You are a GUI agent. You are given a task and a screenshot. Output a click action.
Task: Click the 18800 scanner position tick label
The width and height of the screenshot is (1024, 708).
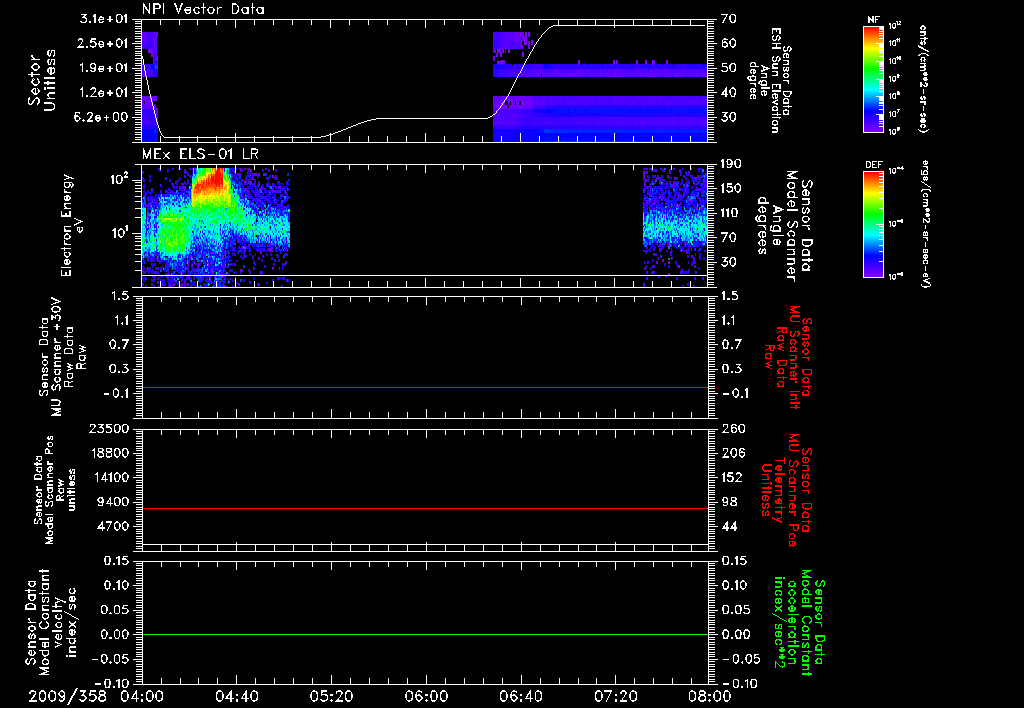point(110,453)
